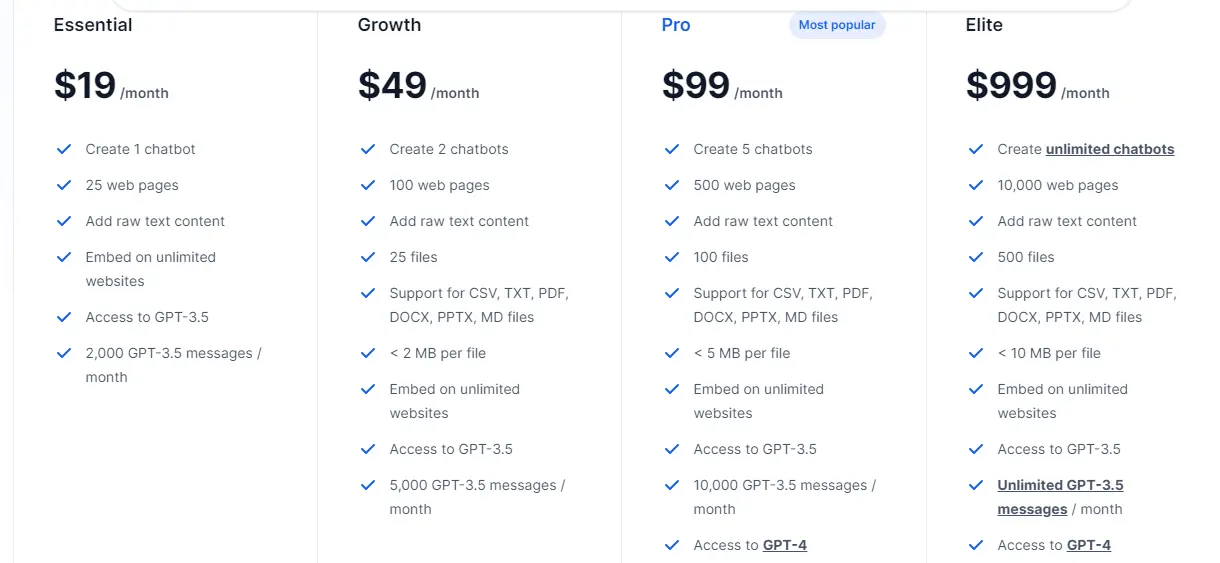Click checkmark beside Growth 25 files
The image size is (1220, 563).
(x=368, y=257)
